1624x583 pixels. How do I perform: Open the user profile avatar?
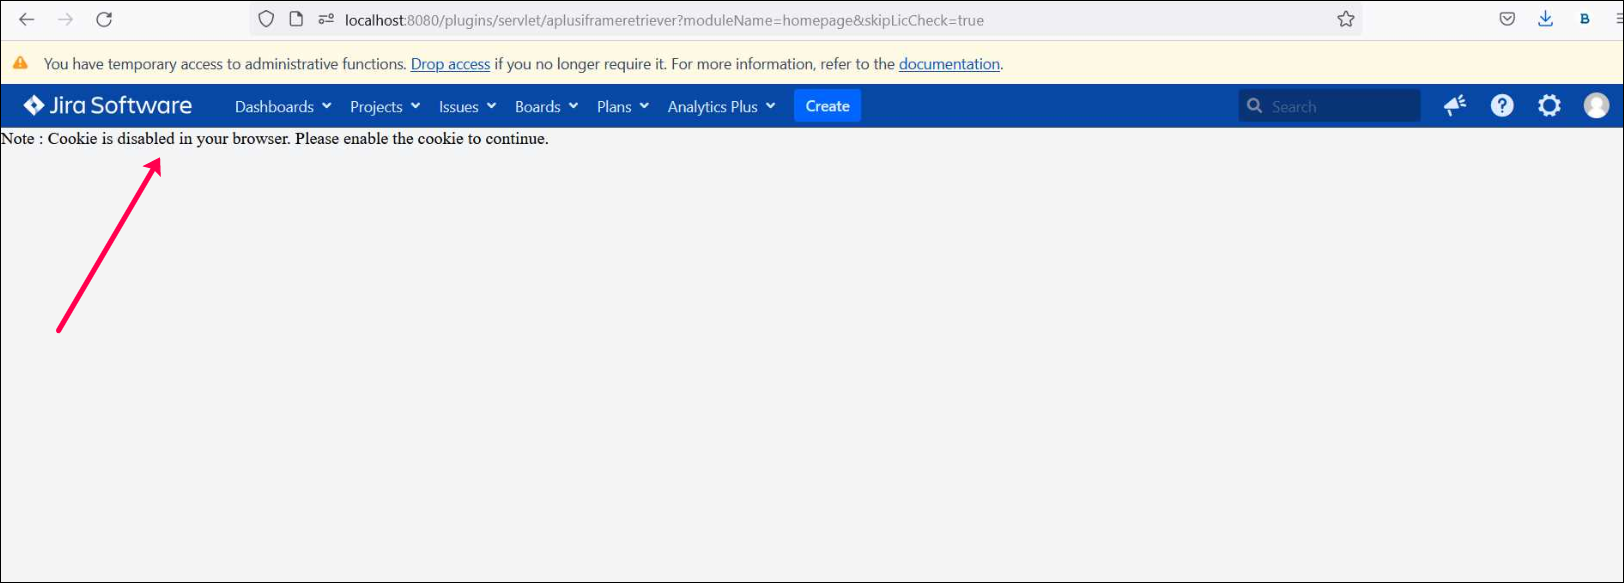[x=1596, y=106]
